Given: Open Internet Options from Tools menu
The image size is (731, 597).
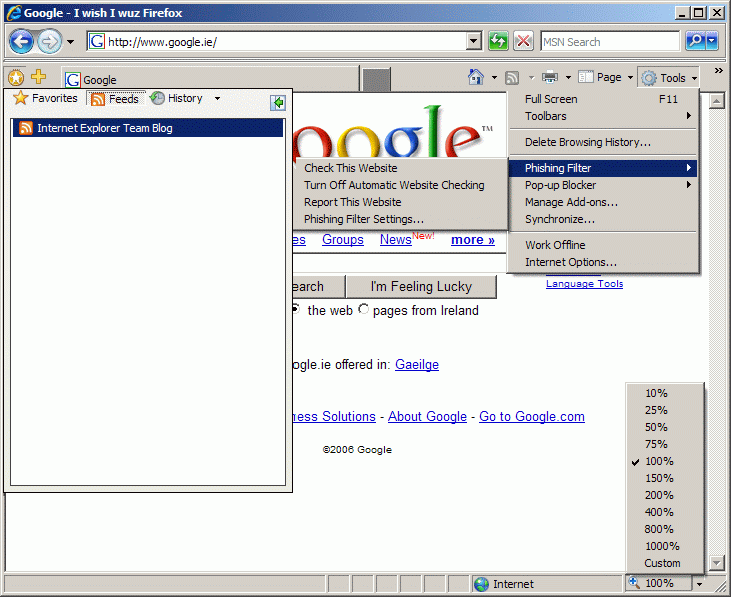Looking at the screenshot, I should pyautogui.click(x=603, y=262).
